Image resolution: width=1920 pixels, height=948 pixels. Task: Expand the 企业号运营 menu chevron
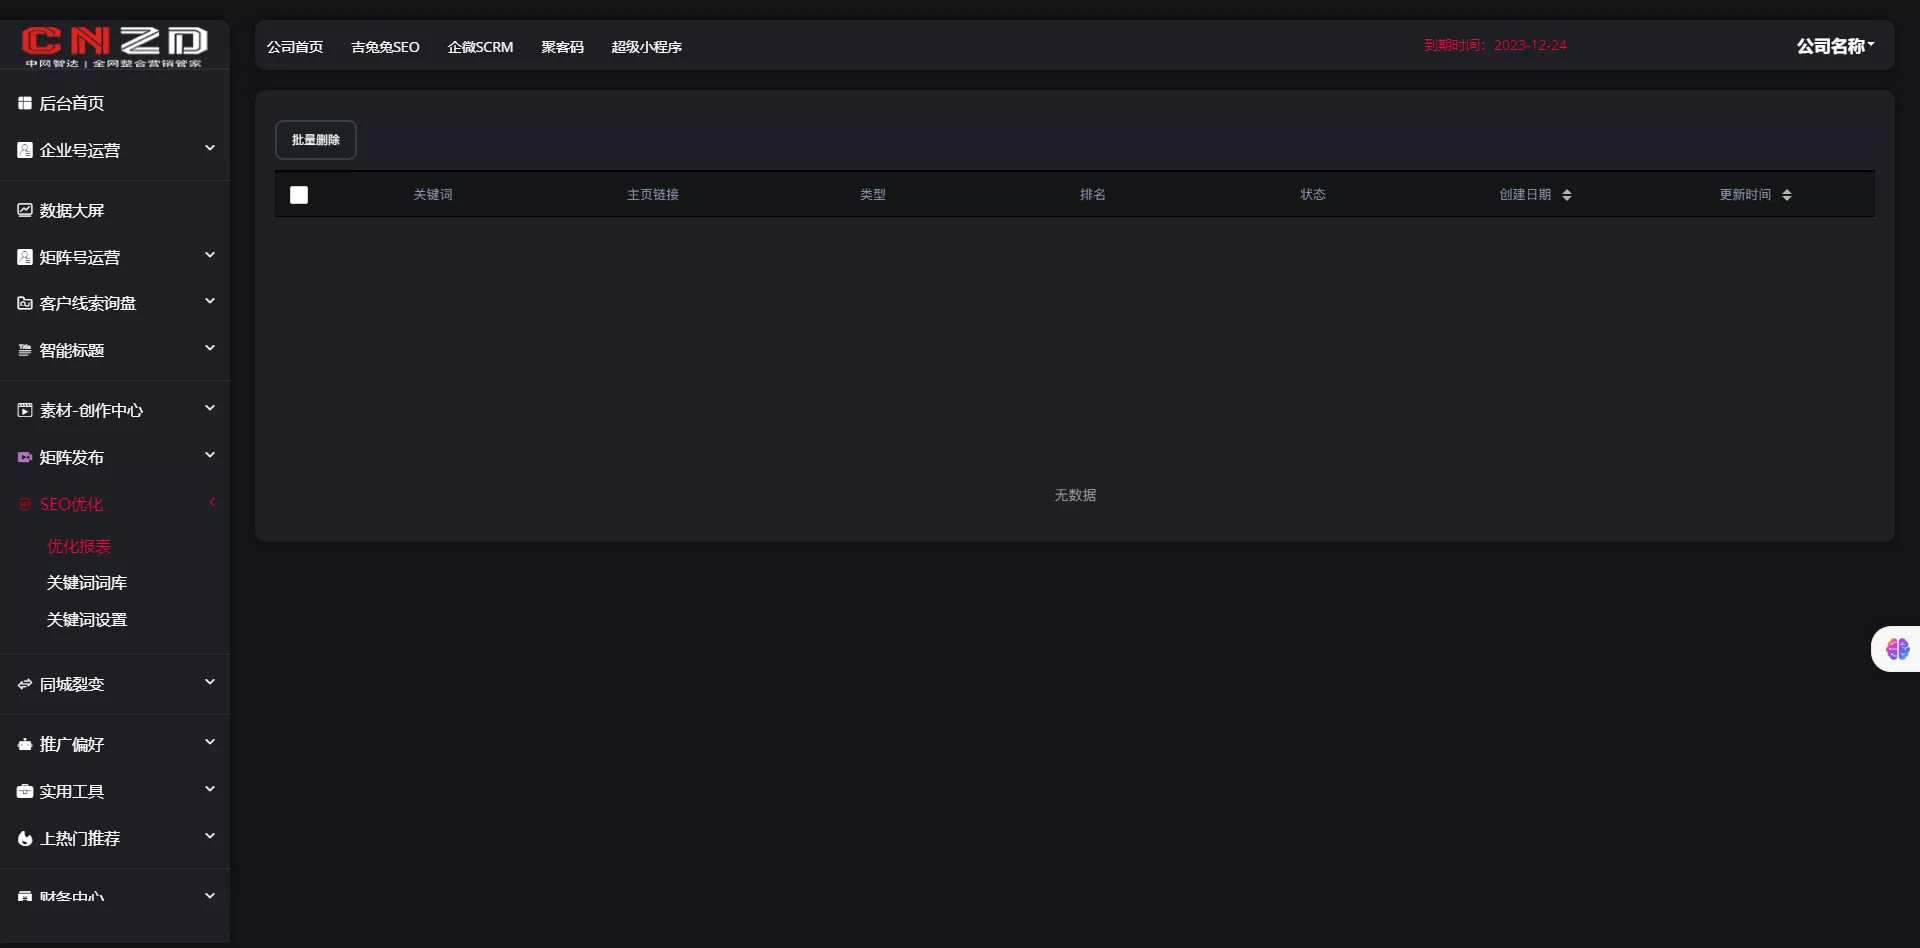(x=210, y=148)
